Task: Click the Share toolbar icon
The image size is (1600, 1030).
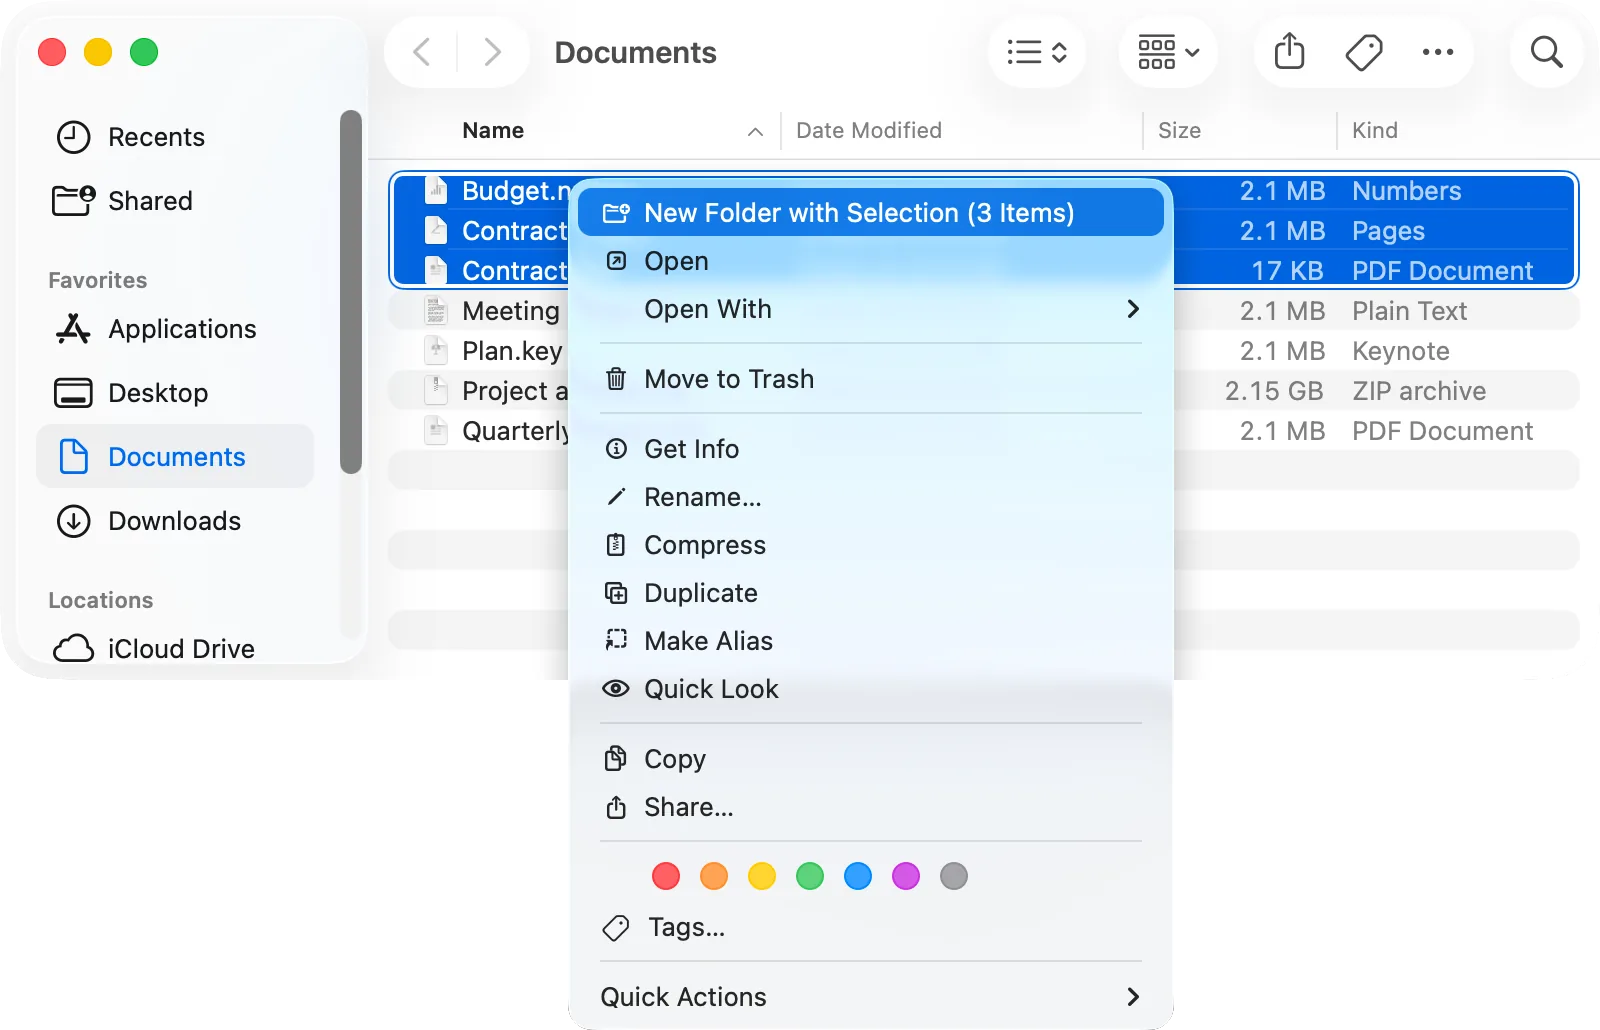Action: (x=1290, y=52)
